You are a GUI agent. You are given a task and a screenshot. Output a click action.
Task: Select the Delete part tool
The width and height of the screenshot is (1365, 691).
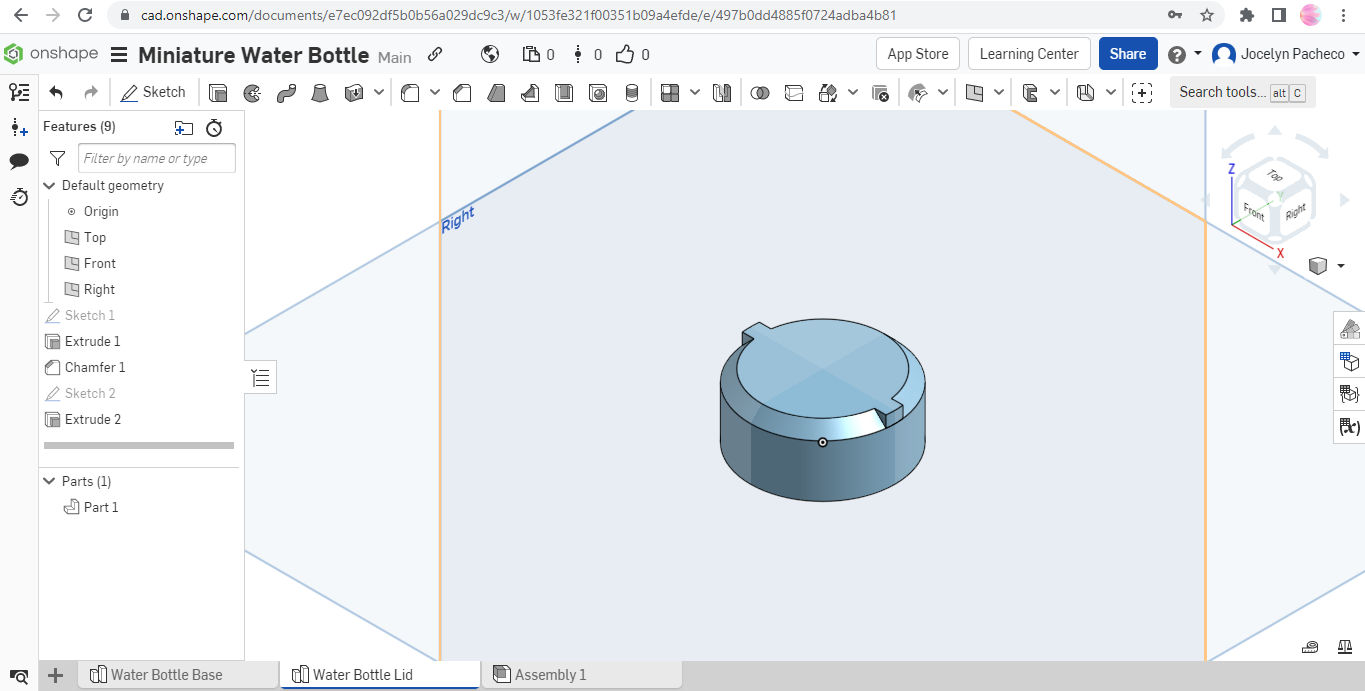point(880,93)
